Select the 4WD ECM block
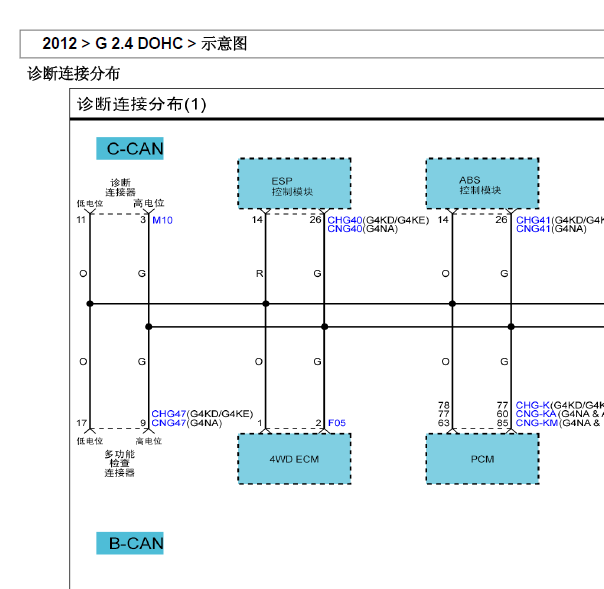Screen dimensions: 604x589 [294, 459]
